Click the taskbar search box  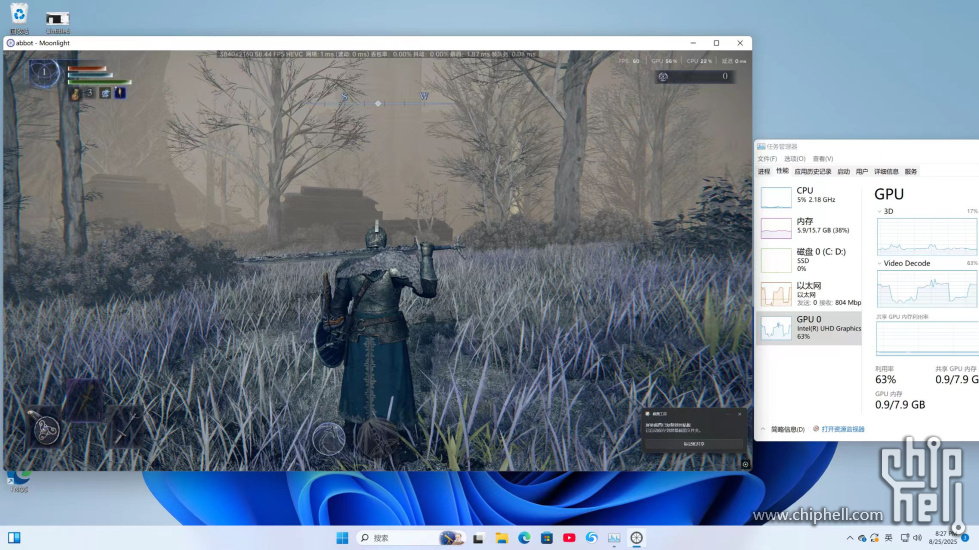point(410,538)
